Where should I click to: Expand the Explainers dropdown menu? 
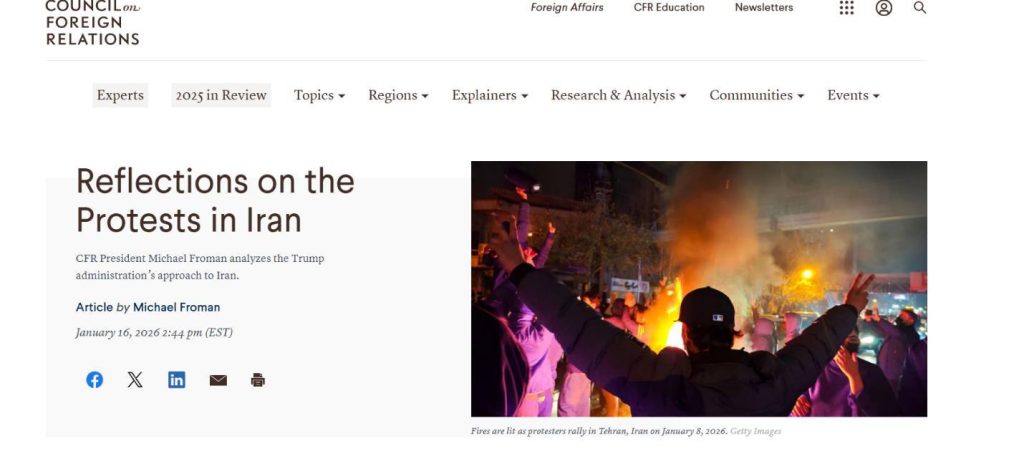pos(490,95)
